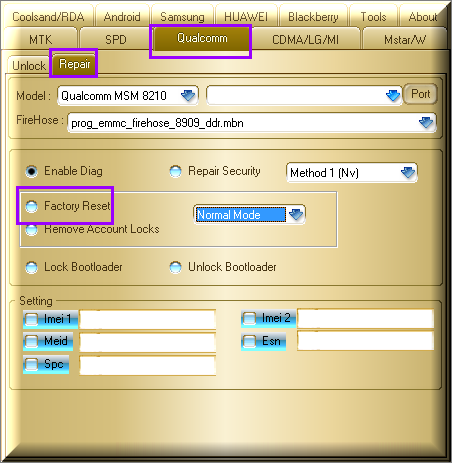This screenshot has height=463, width=452.
Task: Switch to the Unlock sub-tab
Action: click(x=29, y=65)
